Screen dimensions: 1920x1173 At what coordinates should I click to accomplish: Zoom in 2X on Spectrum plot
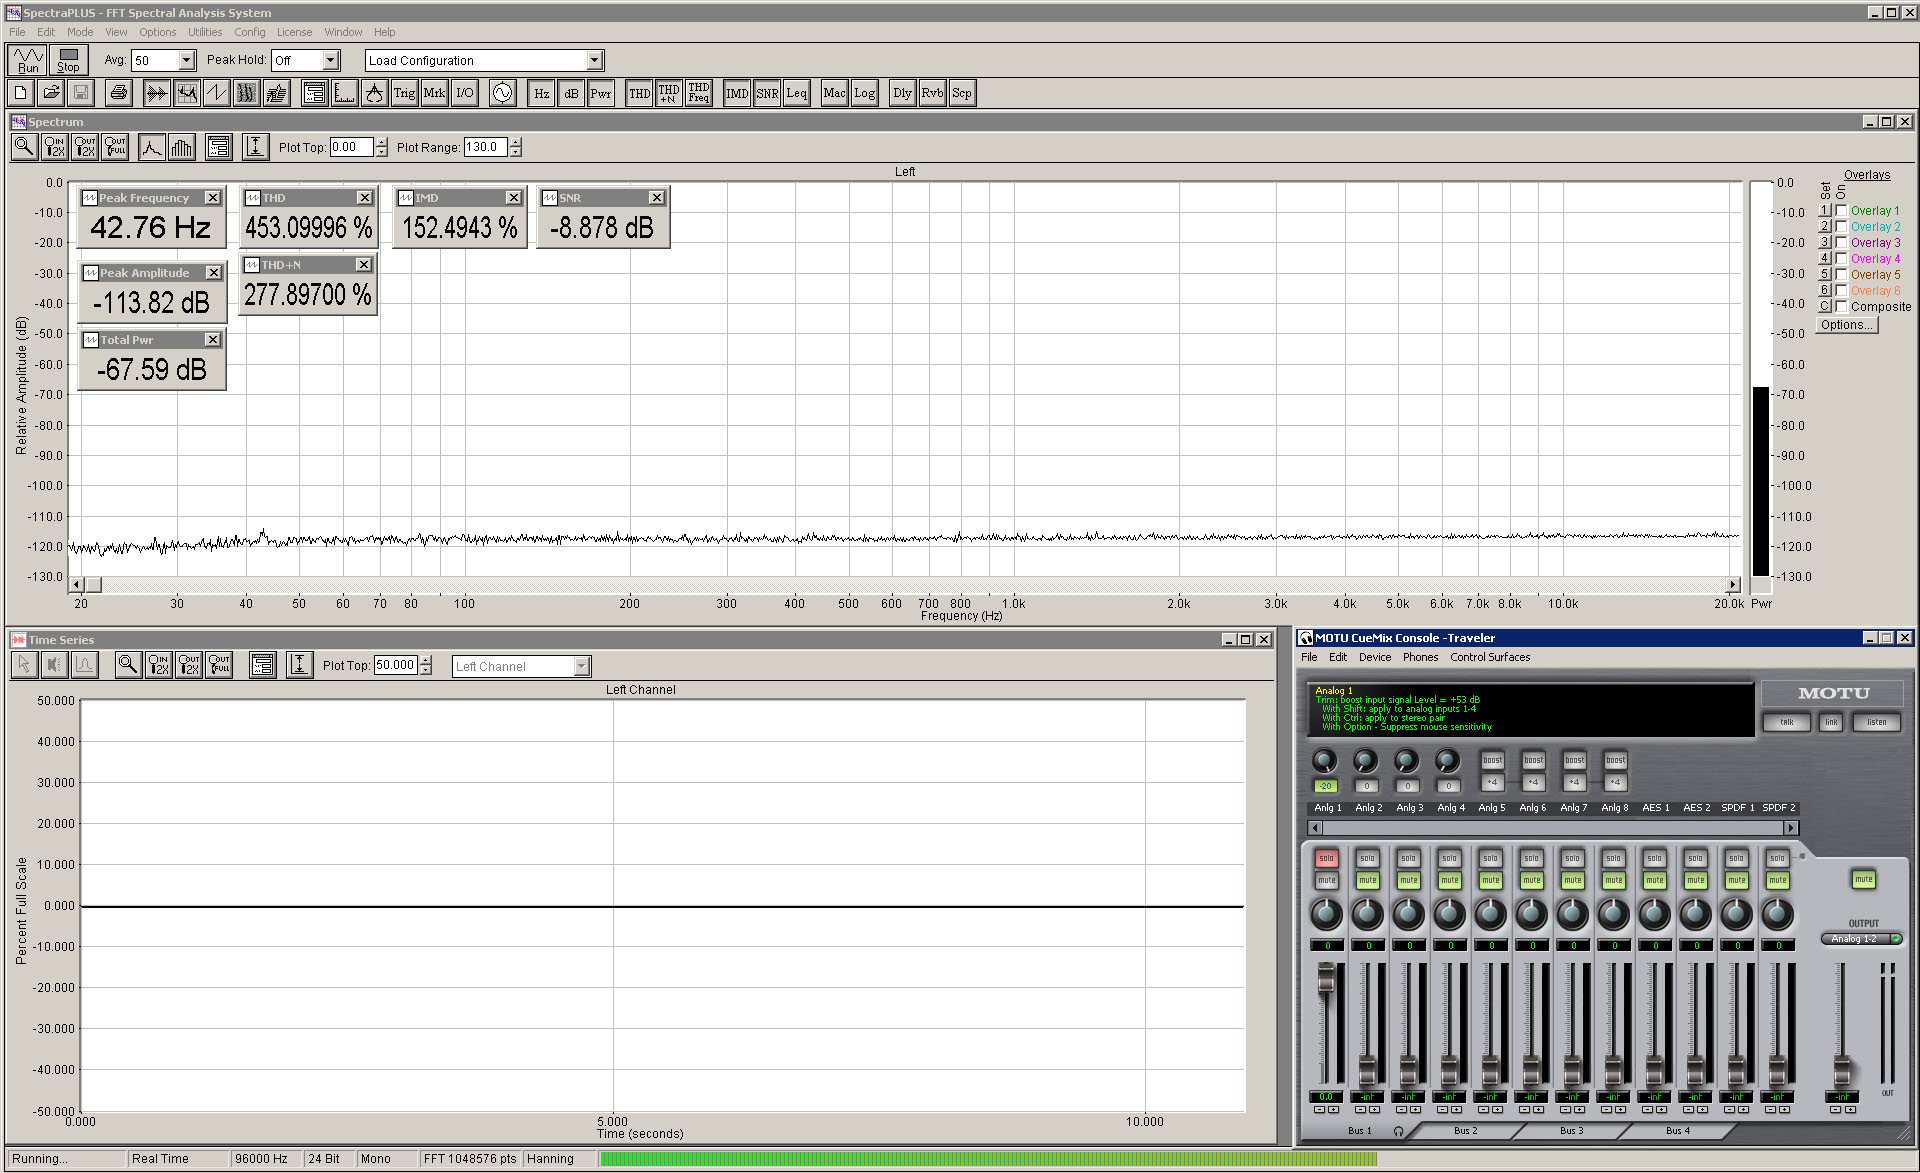tap(55, 147)
